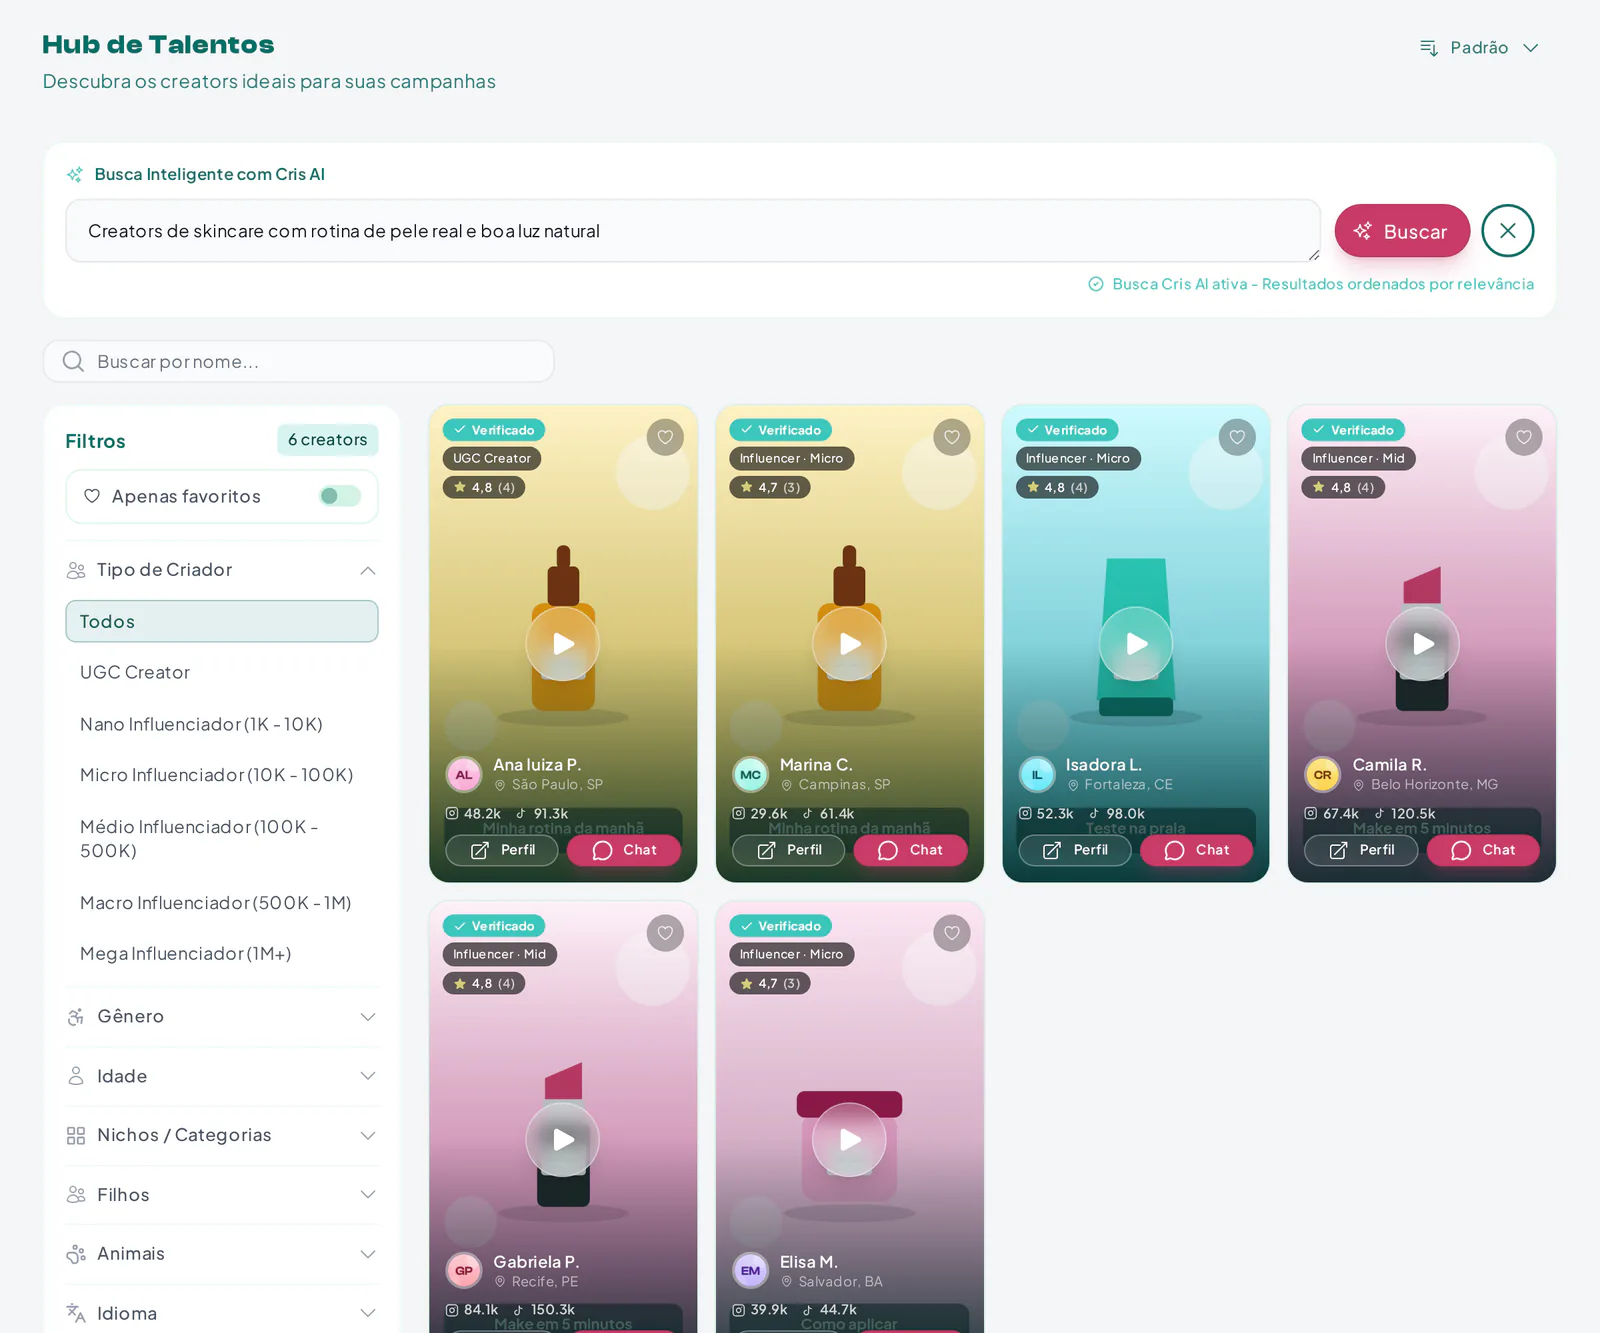The height and width of the screenshot is (1333, 1600).
Task: Expand the Filhos filter section
Action: [x=222, y=1195]
